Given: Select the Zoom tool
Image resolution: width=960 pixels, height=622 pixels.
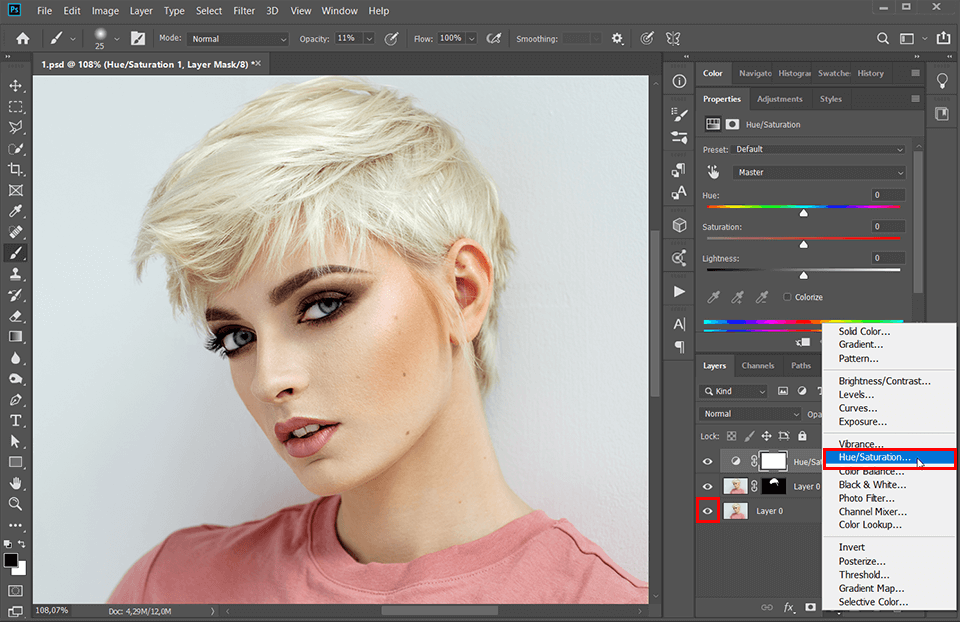Looking at the screenshot, I should coord(16,504).
